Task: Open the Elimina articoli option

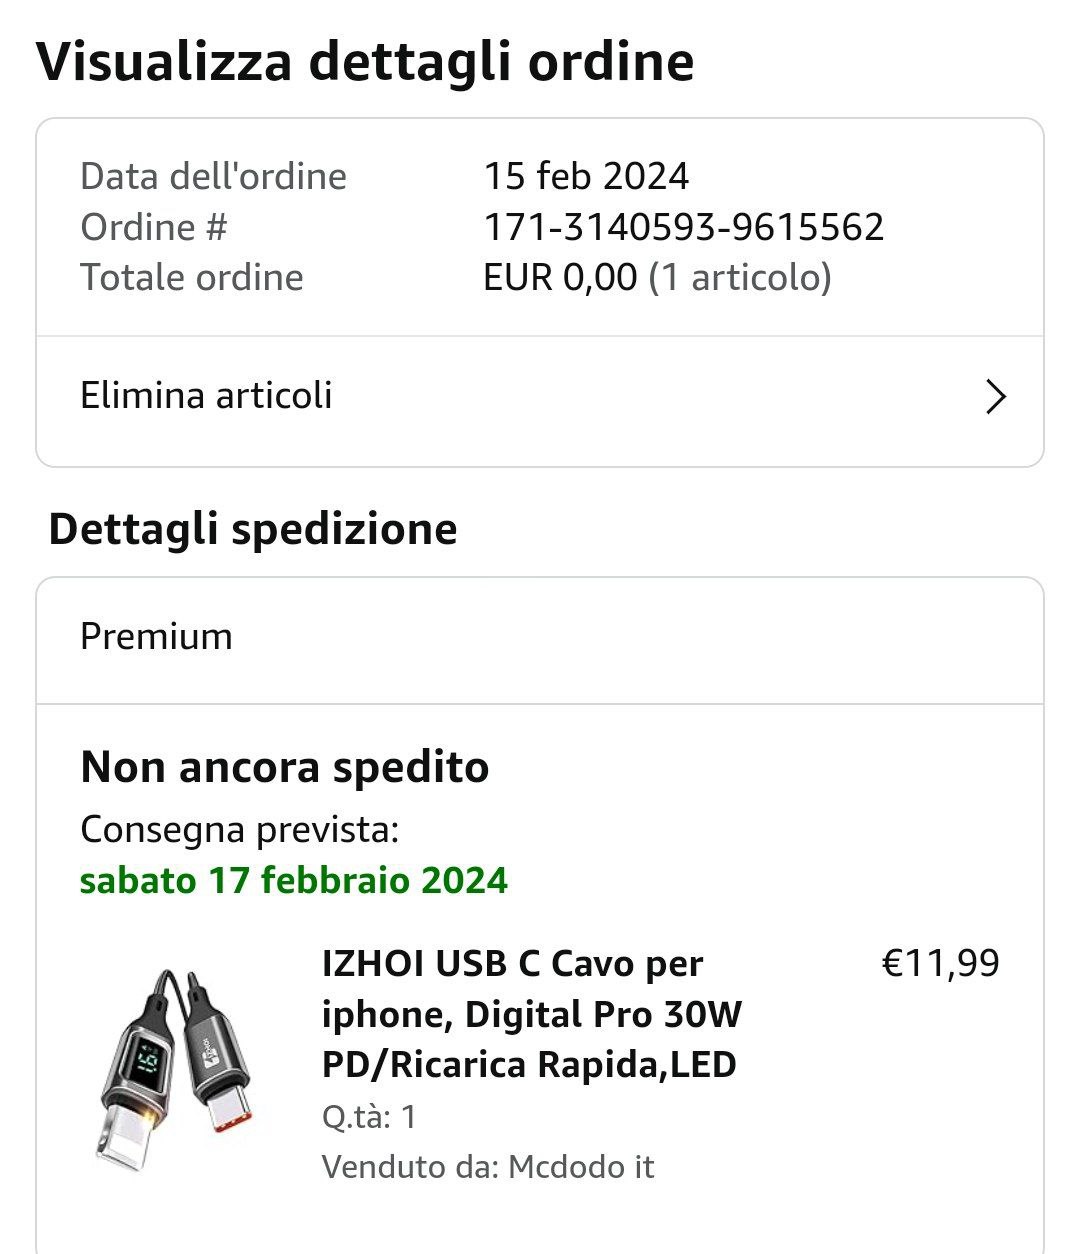Action: [206, 396]
